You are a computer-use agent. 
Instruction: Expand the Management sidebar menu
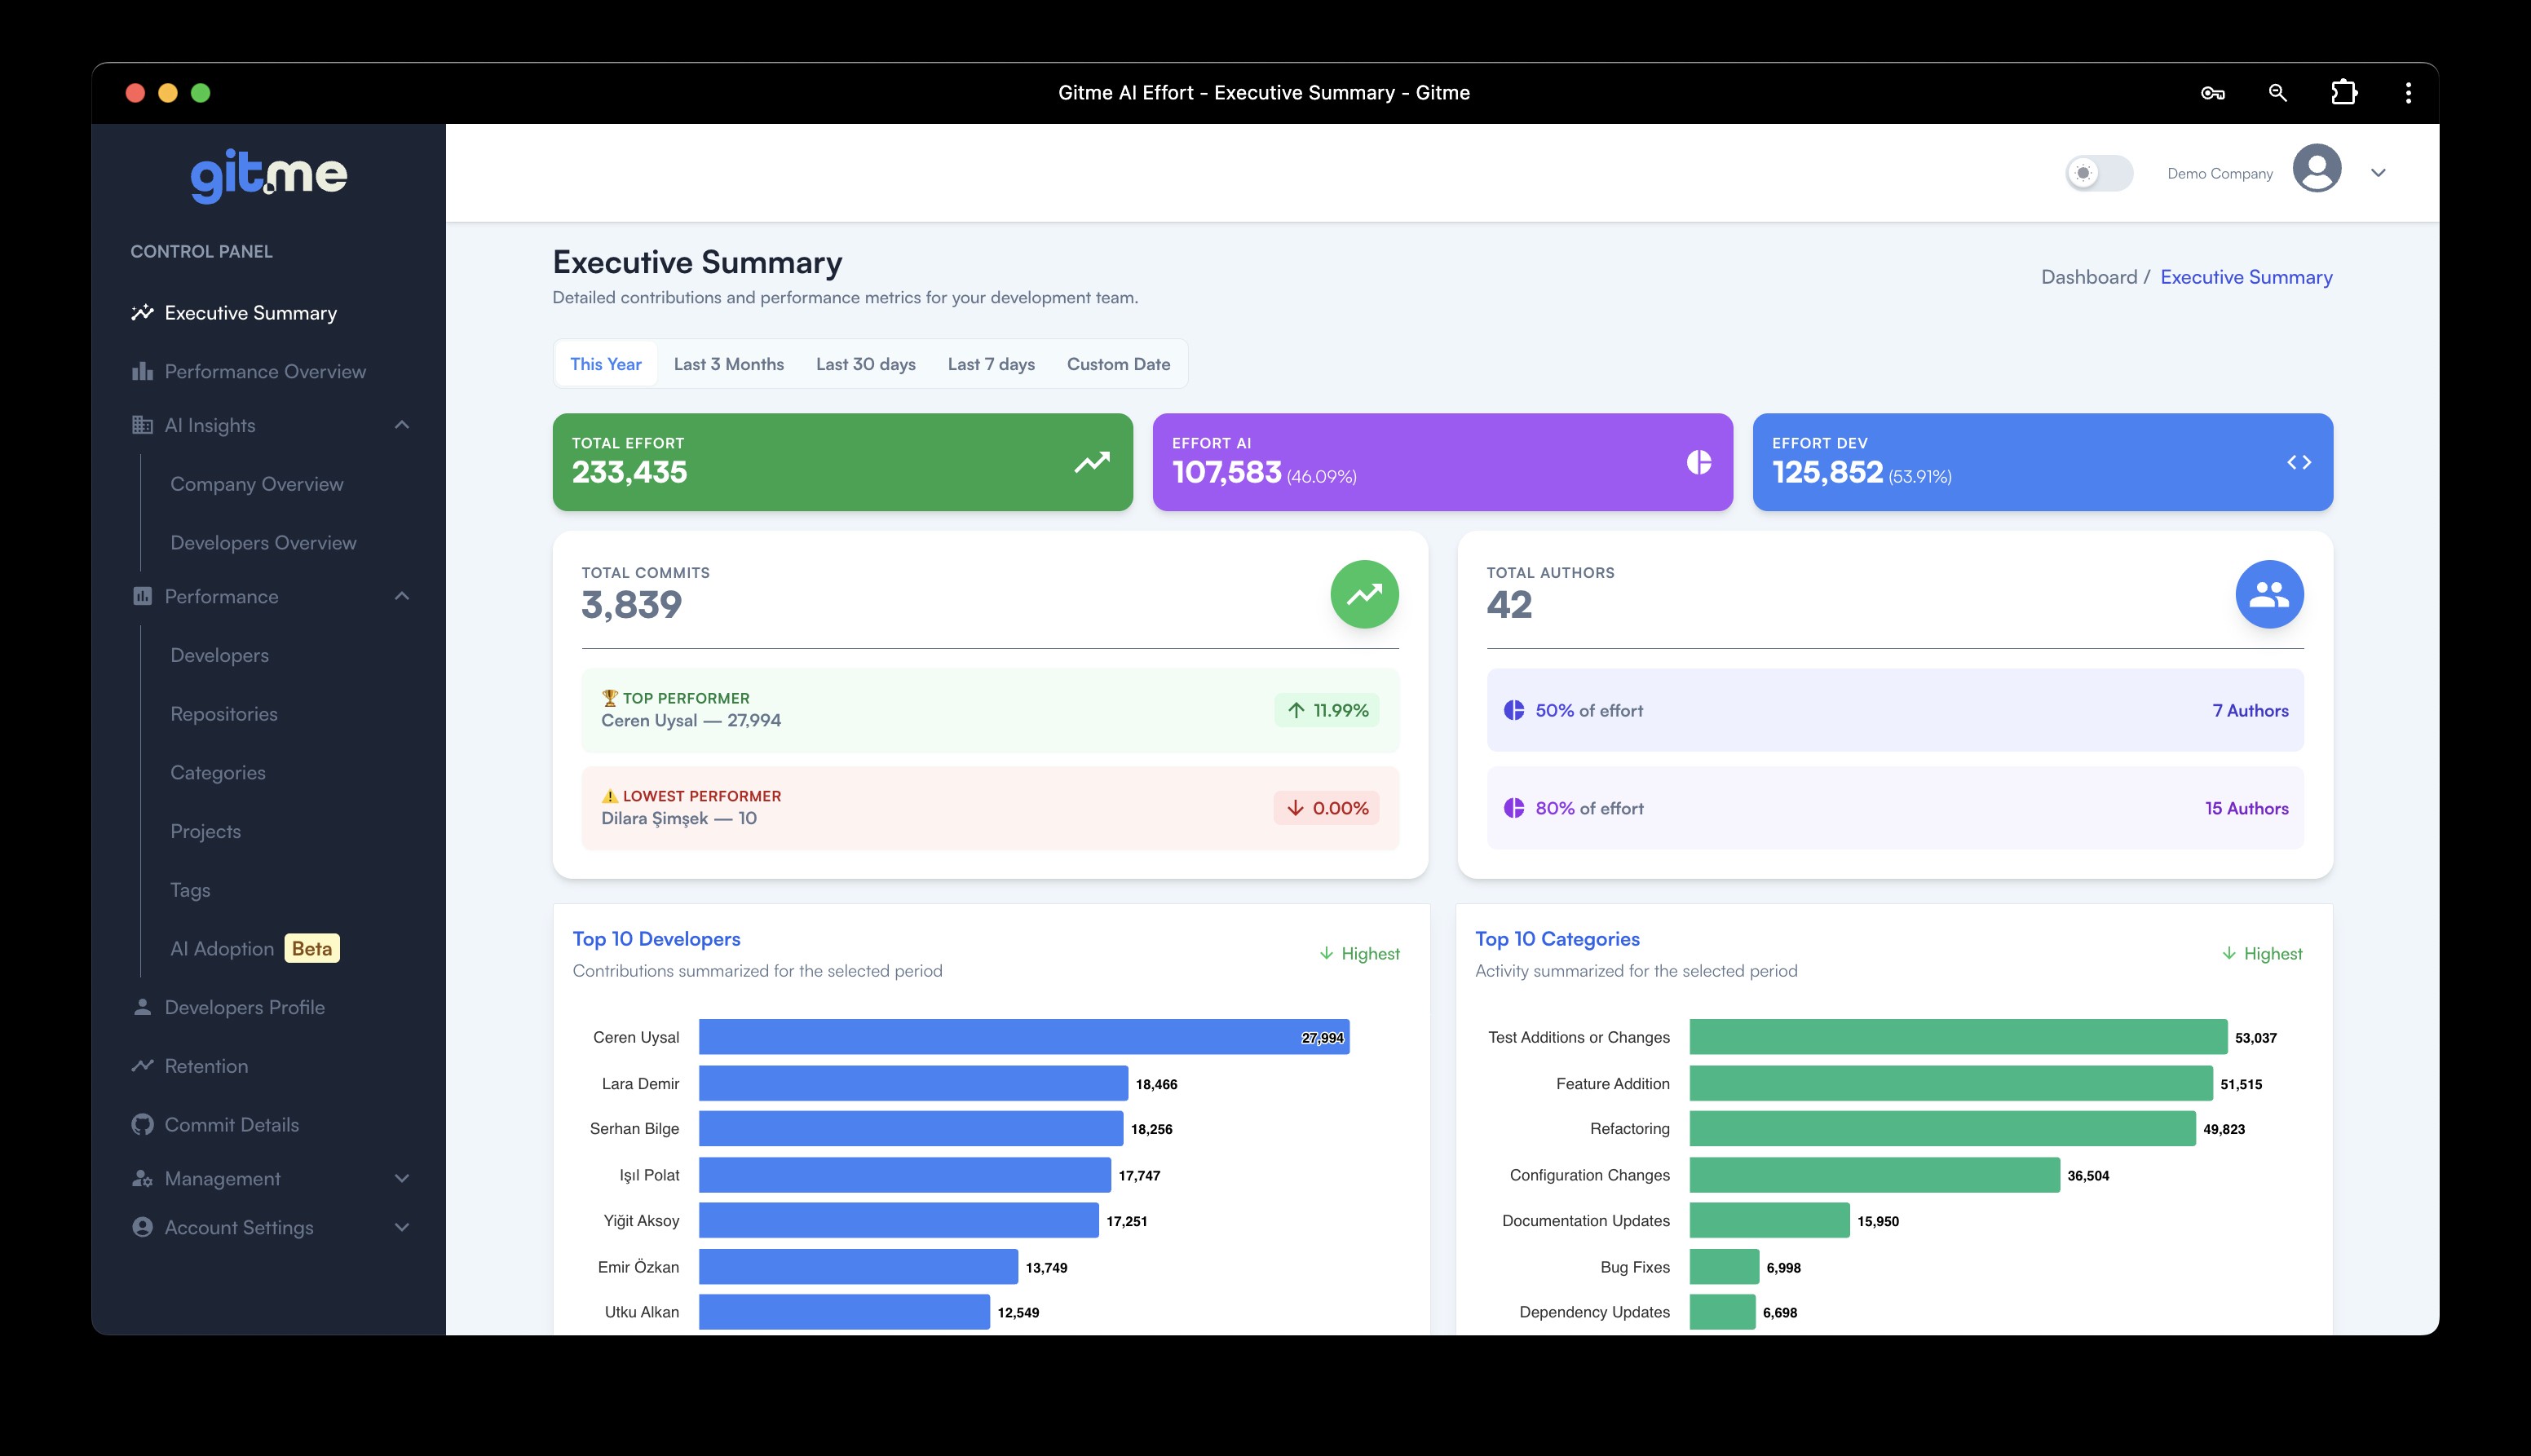(402, 1179)
